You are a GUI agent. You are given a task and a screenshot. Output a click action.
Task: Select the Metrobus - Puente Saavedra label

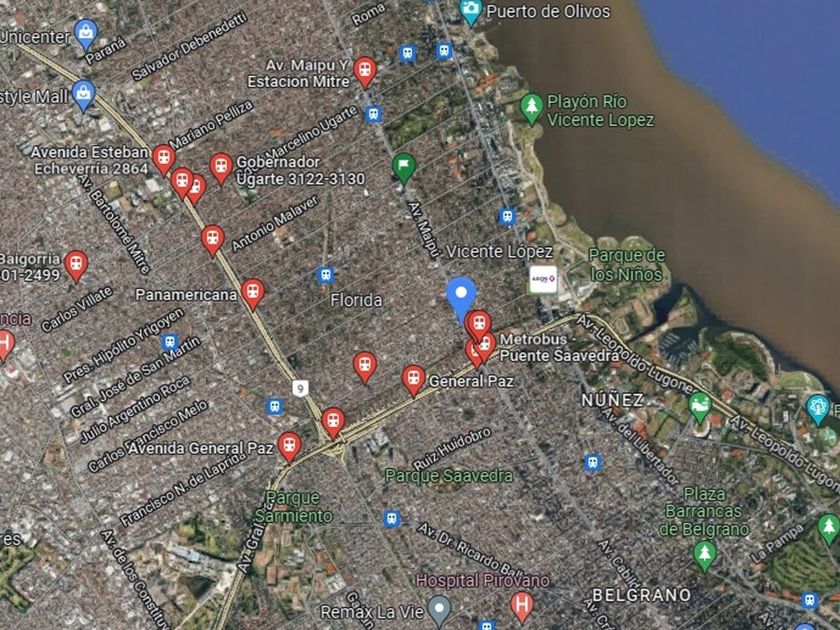(559, 347)
